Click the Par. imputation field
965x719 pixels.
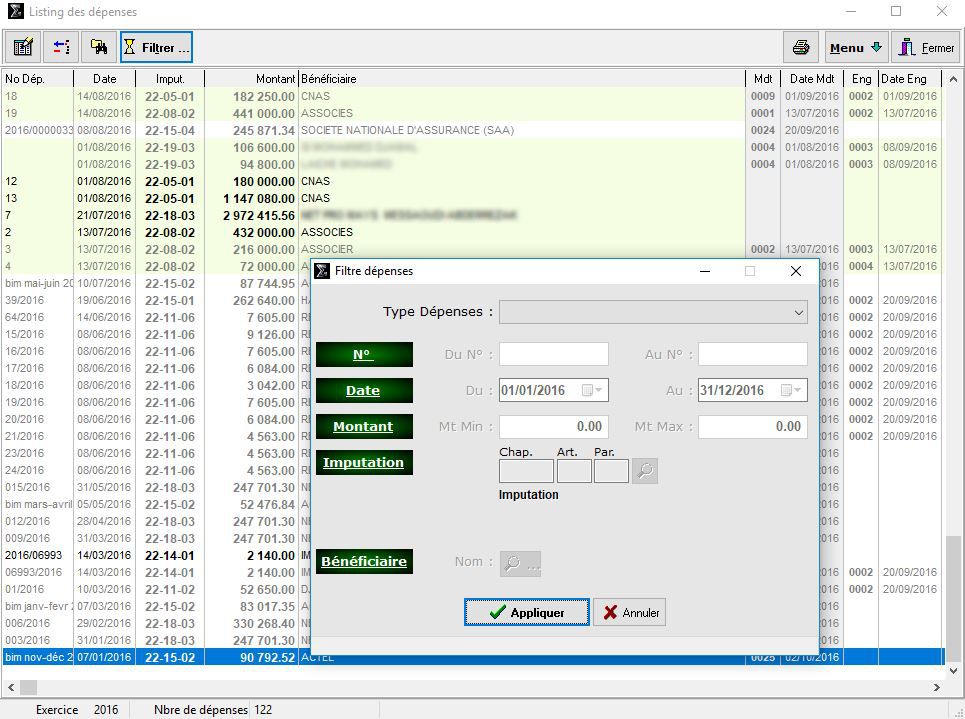612,471
